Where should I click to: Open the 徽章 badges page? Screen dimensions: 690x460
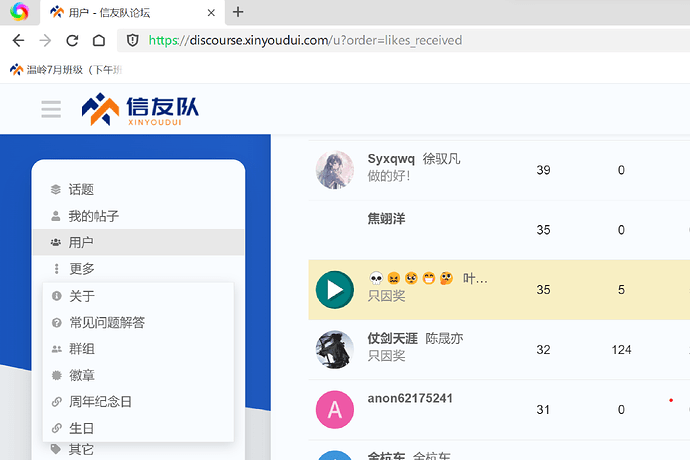(x=138, y=375)
